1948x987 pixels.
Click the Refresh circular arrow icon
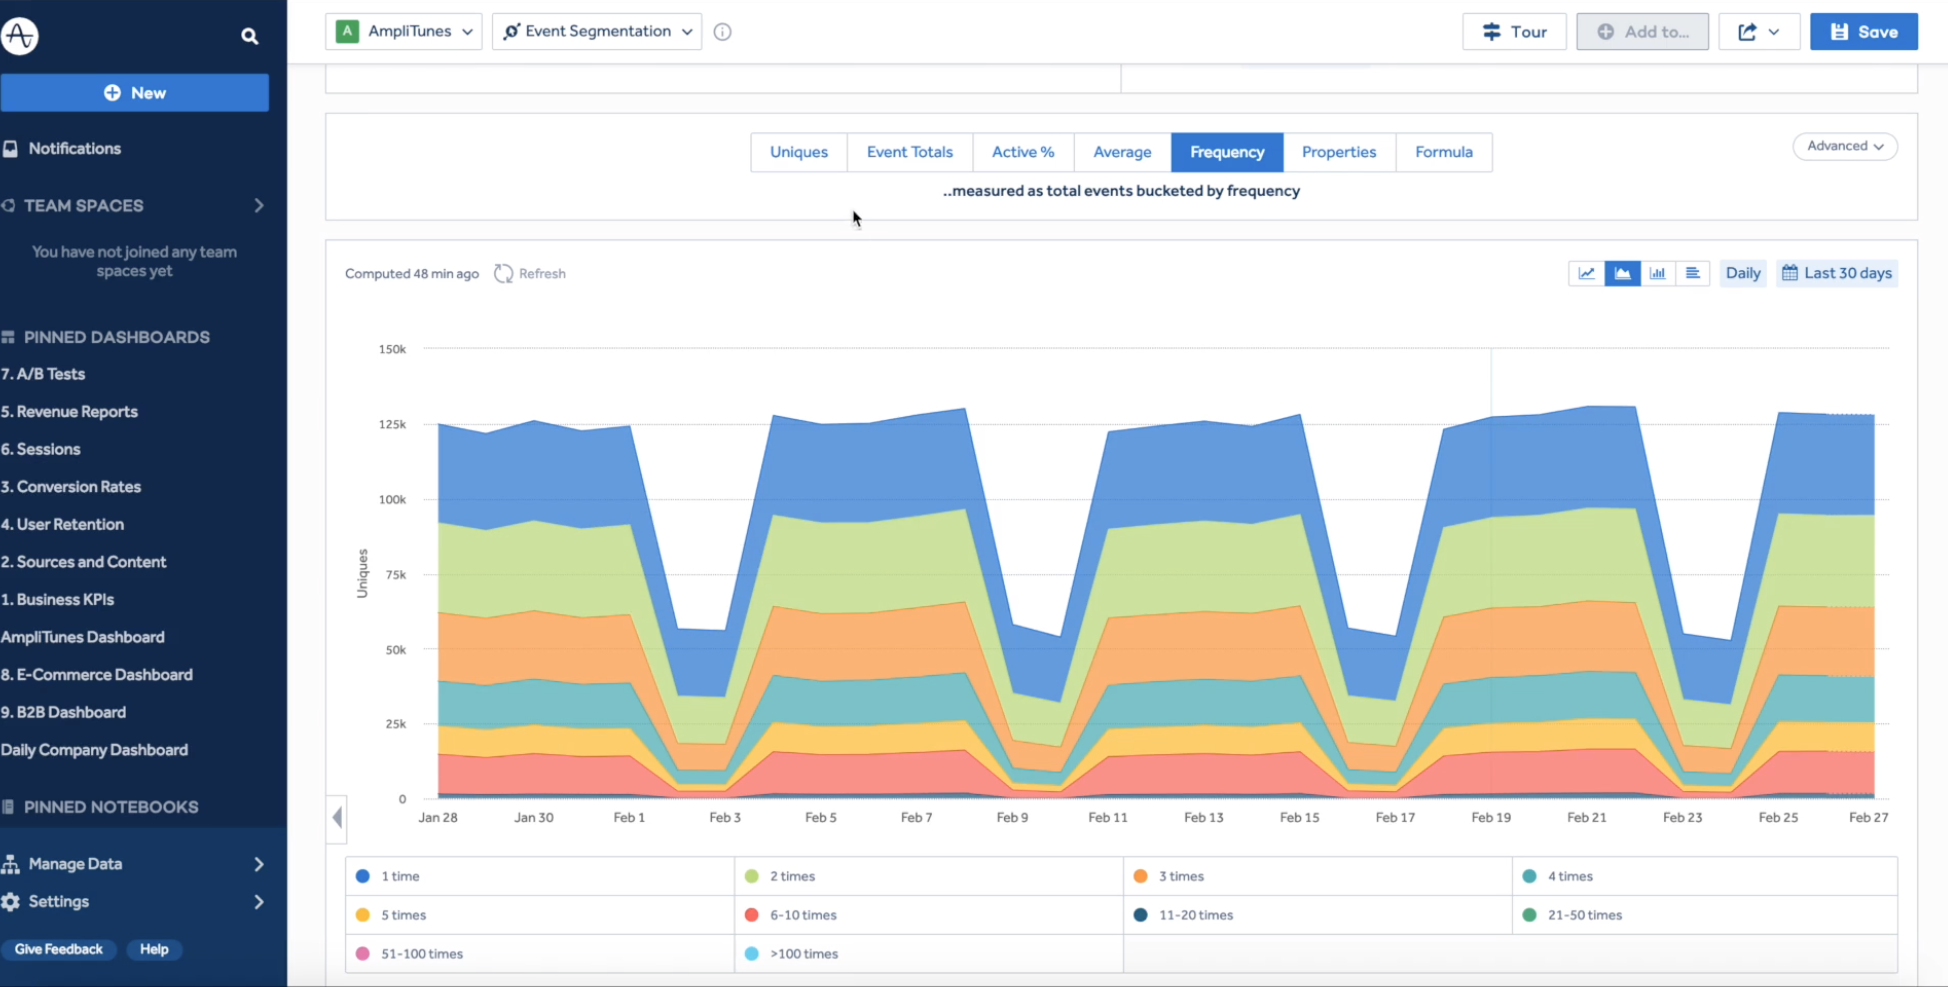pos(503,273)
